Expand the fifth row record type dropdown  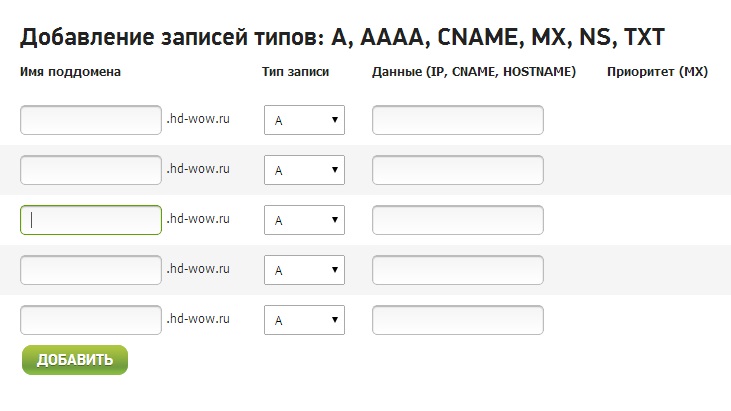click(304, 321)
